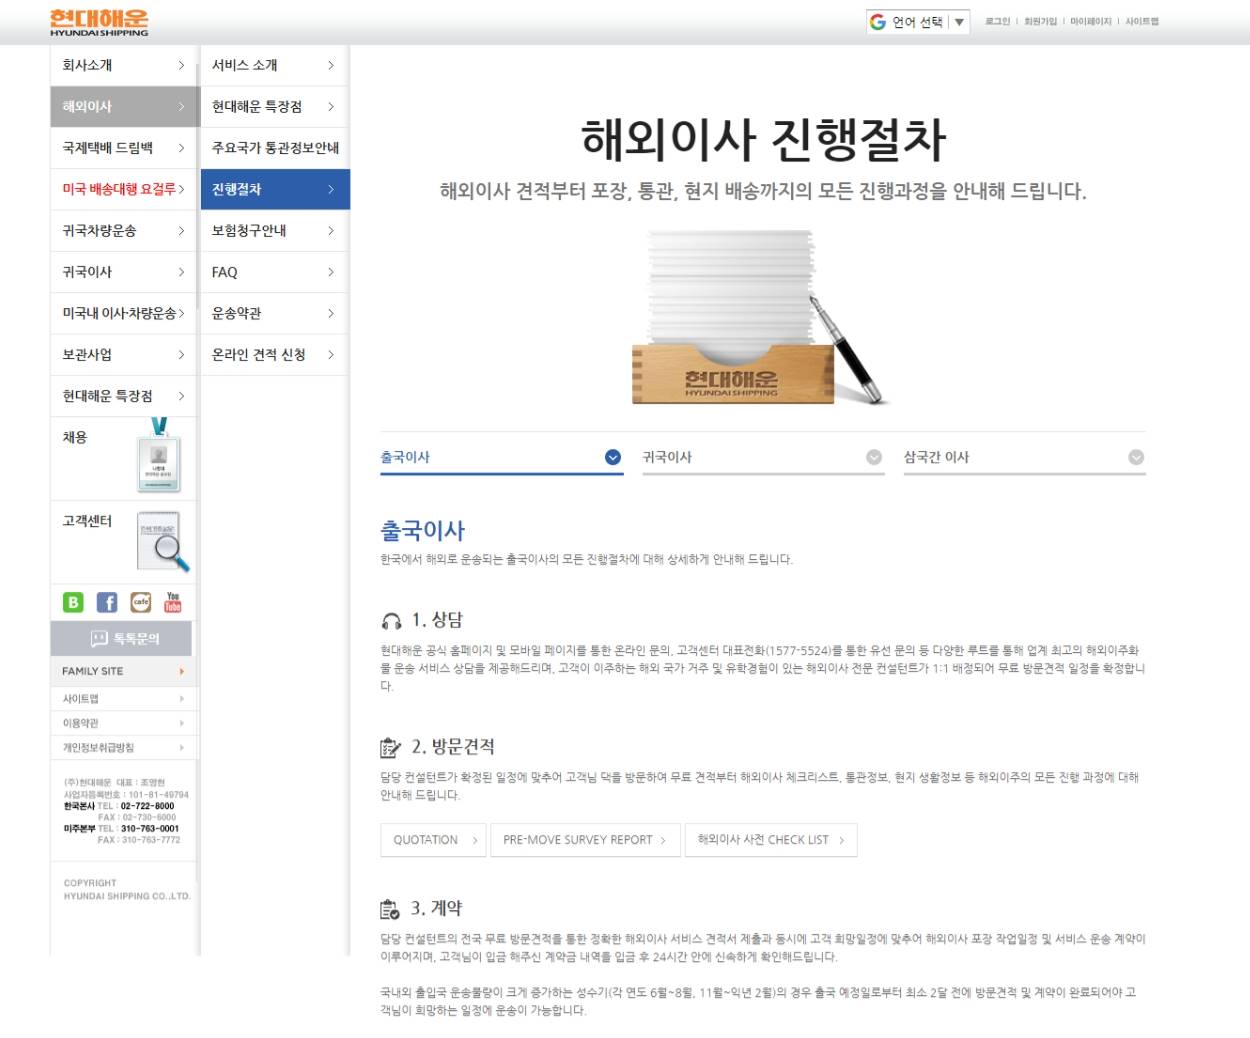1250x1038 pixels.
Task: Click the gray chevron on 삼국간 이사 tab
Action: (x=1136, y=457)
